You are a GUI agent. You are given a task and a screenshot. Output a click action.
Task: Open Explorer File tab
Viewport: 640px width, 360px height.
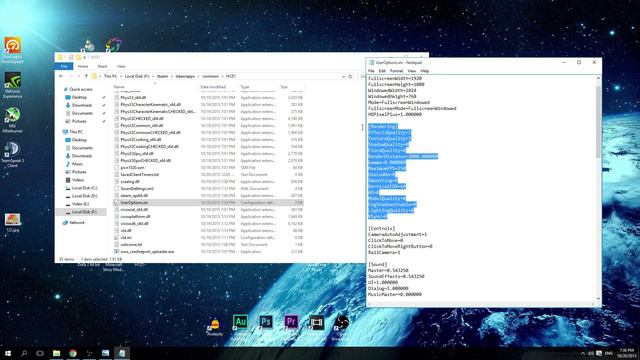point(64,66)
